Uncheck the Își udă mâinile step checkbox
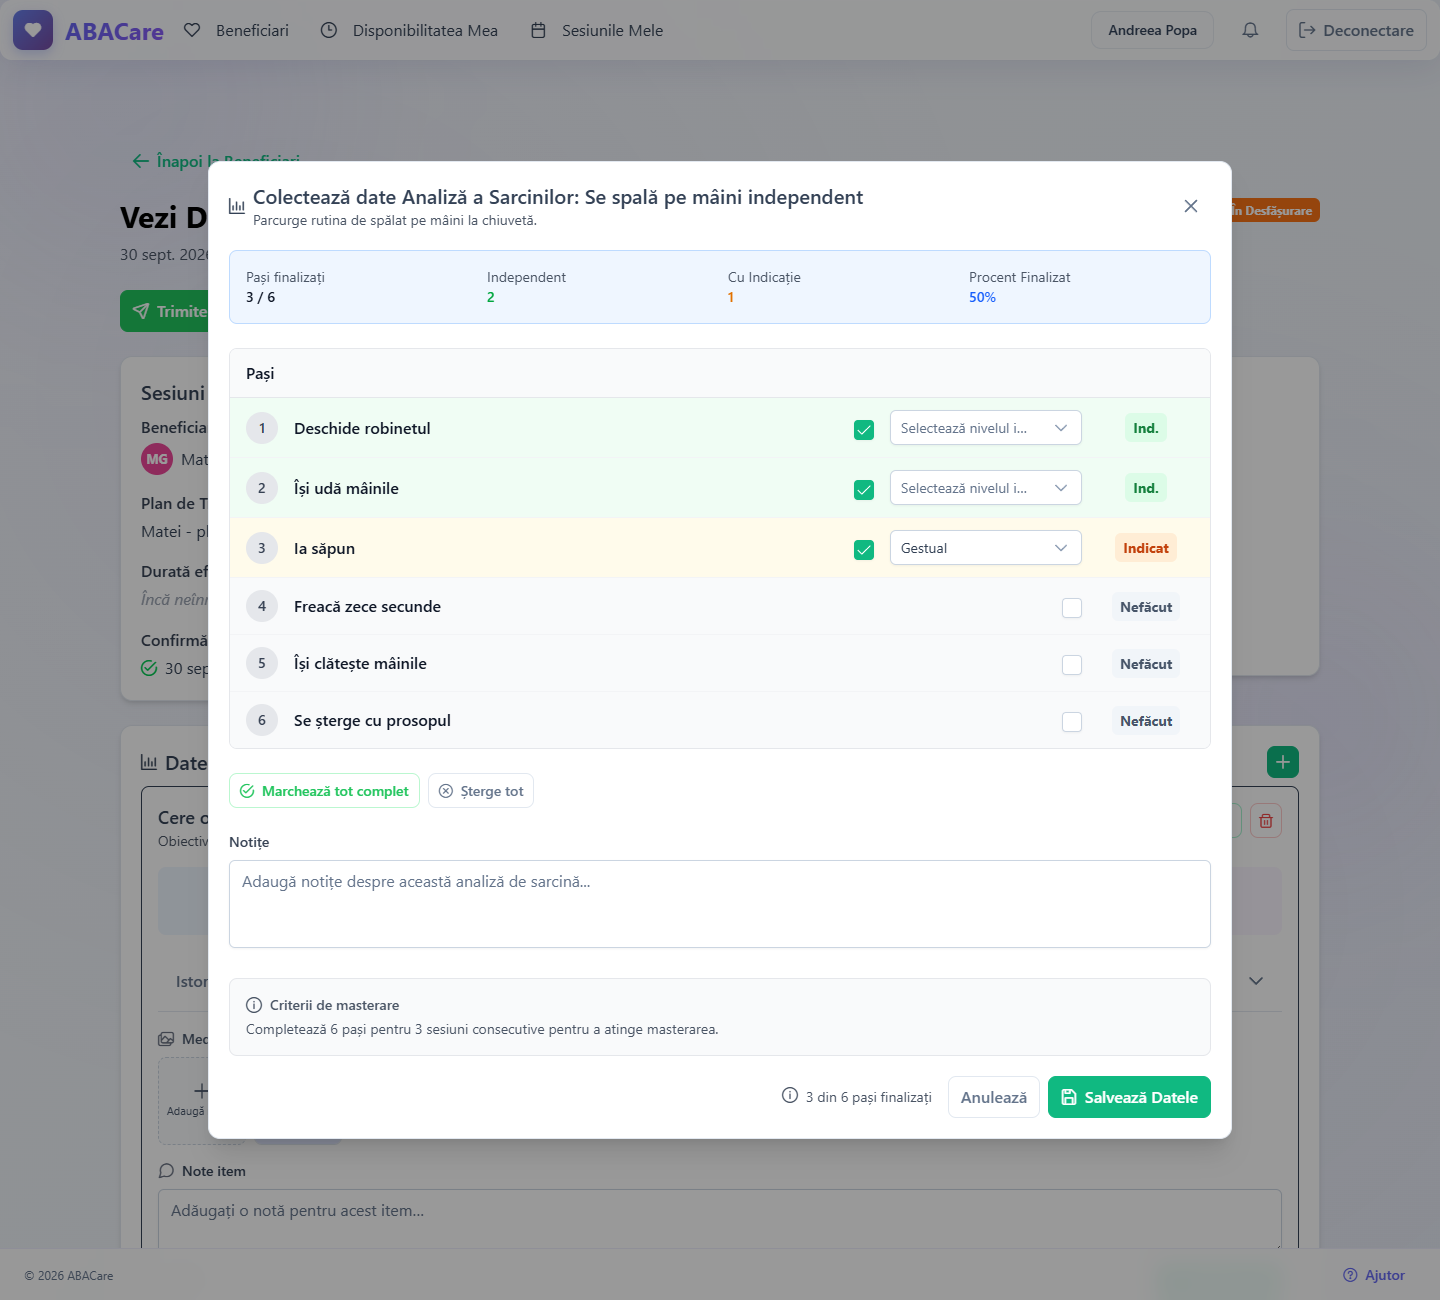 click(864, 490)
